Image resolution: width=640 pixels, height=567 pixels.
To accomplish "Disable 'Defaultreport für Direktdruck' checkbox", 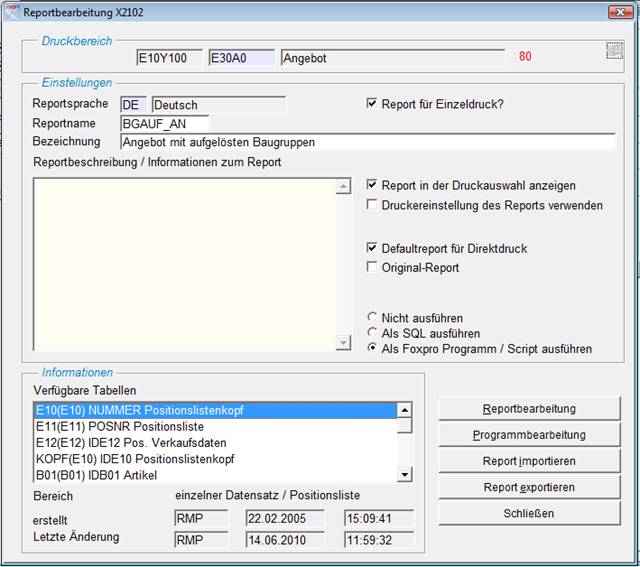I will [x=372, y=248].
